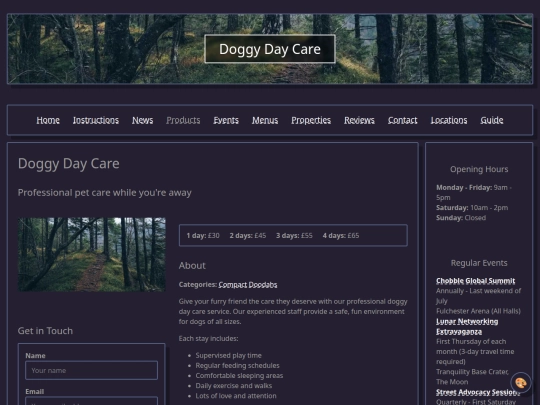
Task: Select the 4 days: £65 price
Action: [341, 236]
